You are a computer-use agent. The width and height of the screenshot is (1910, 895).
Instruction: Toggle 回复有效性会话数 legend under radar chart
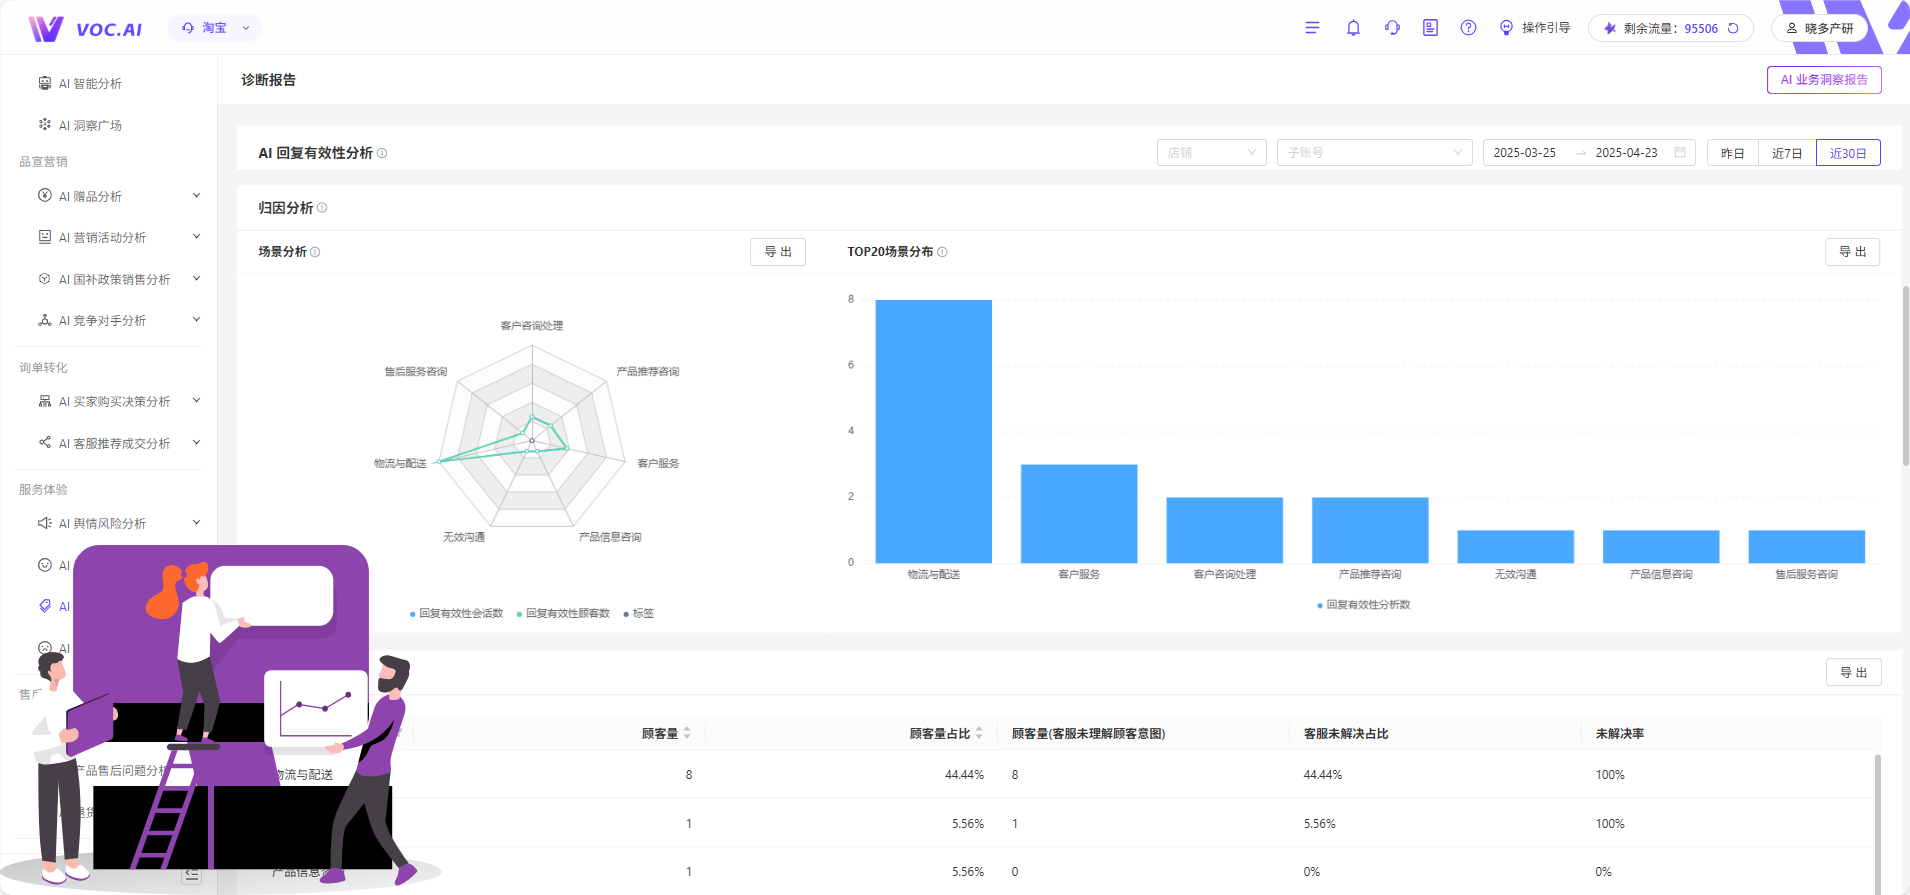[456, 614]
